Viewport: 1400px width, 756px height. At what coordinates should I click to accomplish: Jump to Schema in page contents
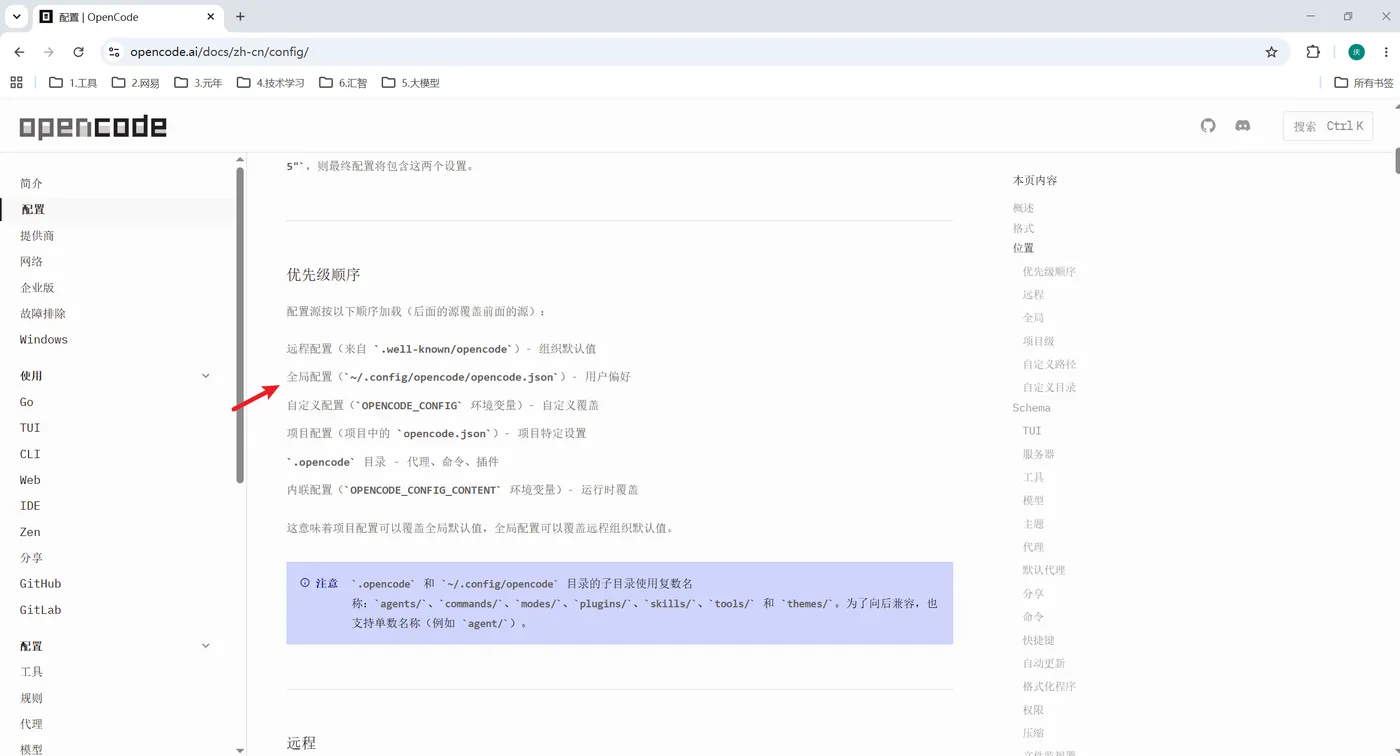point(1031,408)
